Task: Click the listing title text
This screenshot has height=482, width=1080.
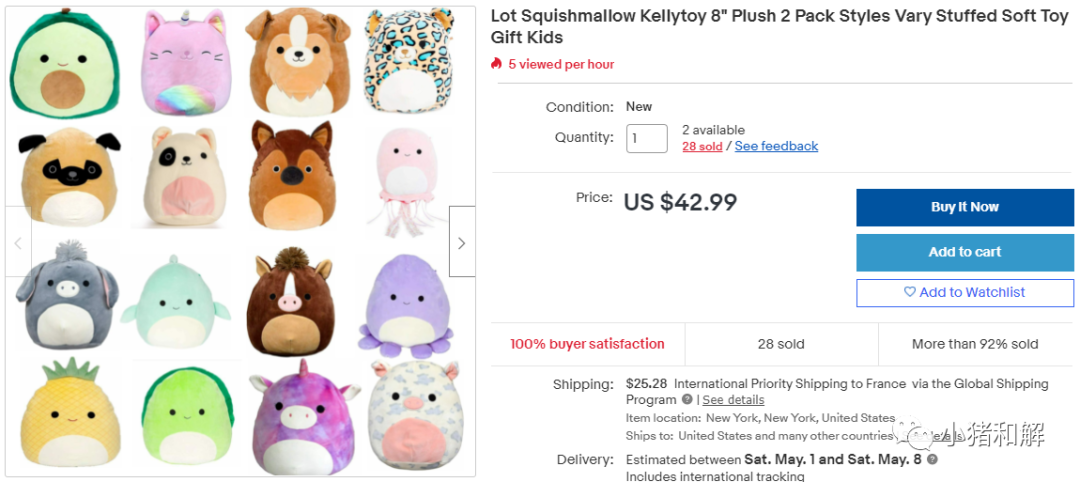Action: point(778,27)
